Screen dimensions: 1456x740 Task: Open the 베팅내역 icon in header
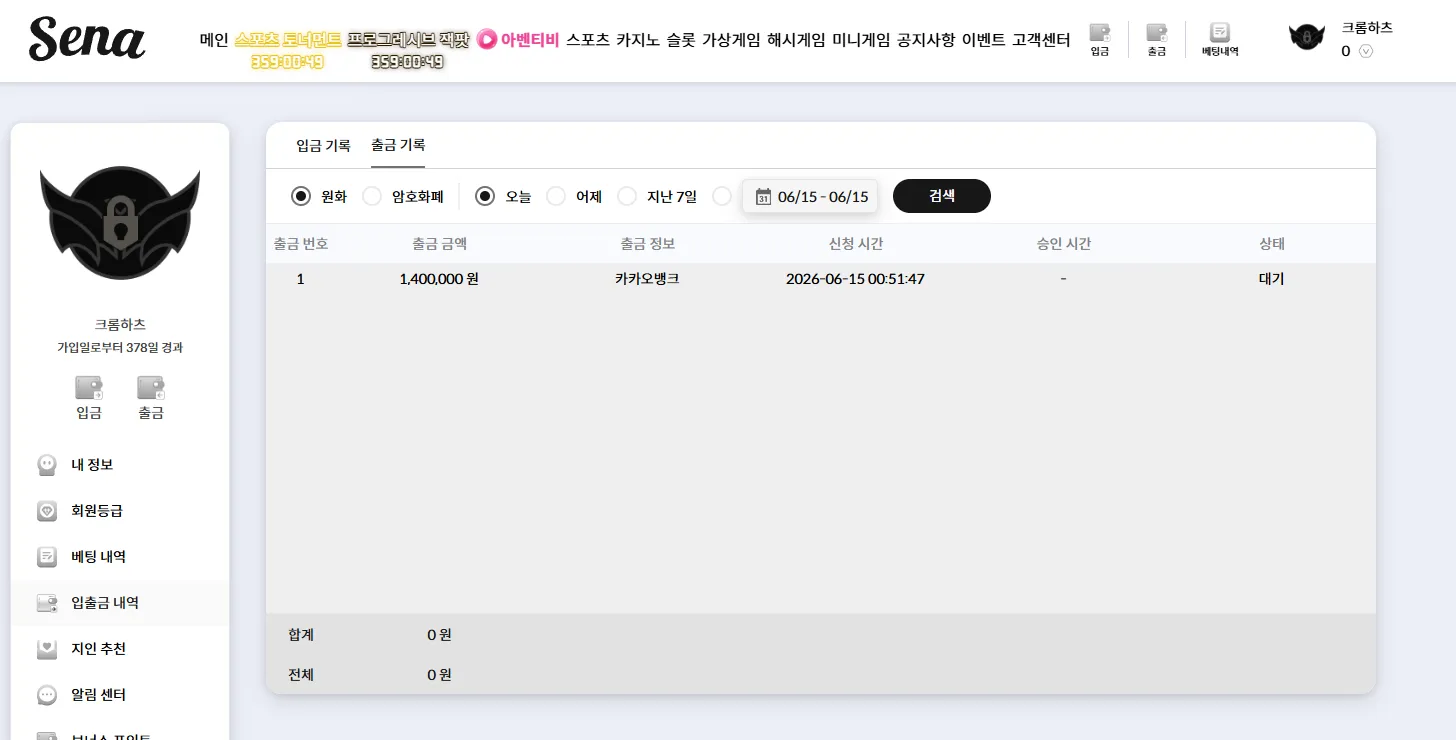(x=1220, y=39)
